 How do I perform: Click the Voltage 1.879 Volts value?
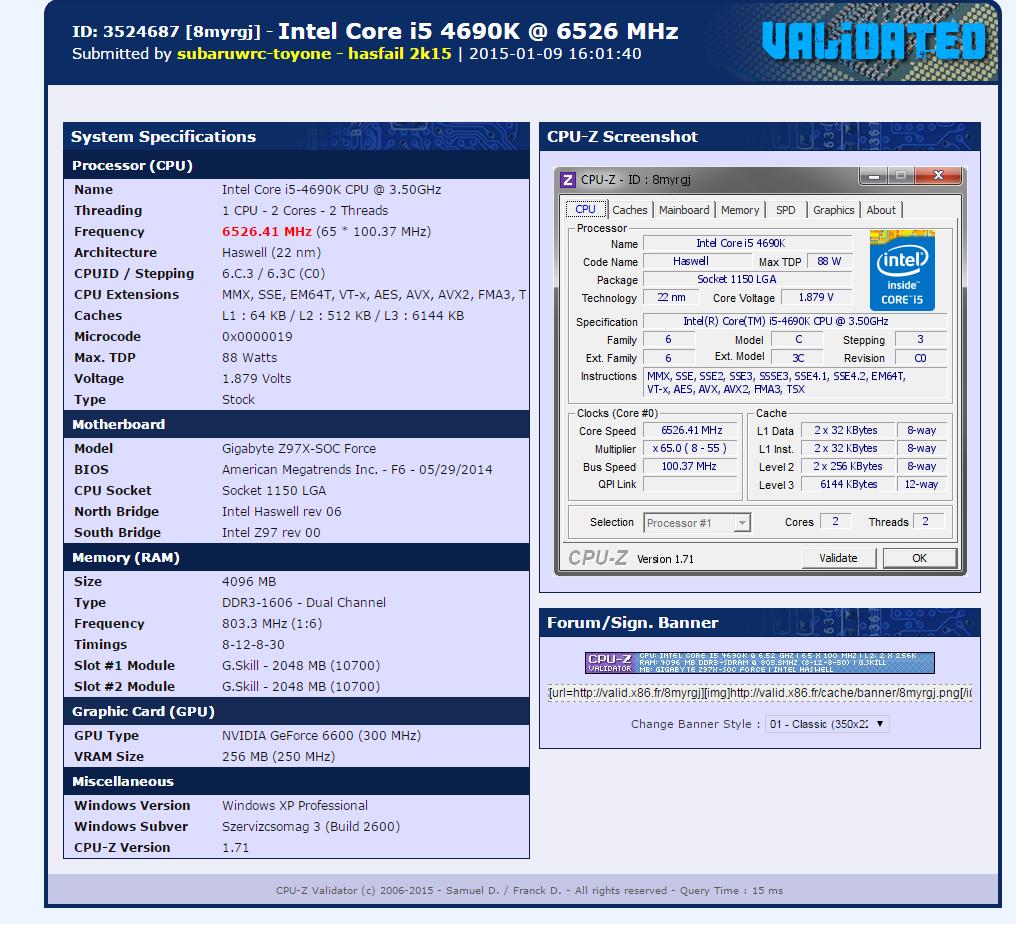(x=257, y=378)
